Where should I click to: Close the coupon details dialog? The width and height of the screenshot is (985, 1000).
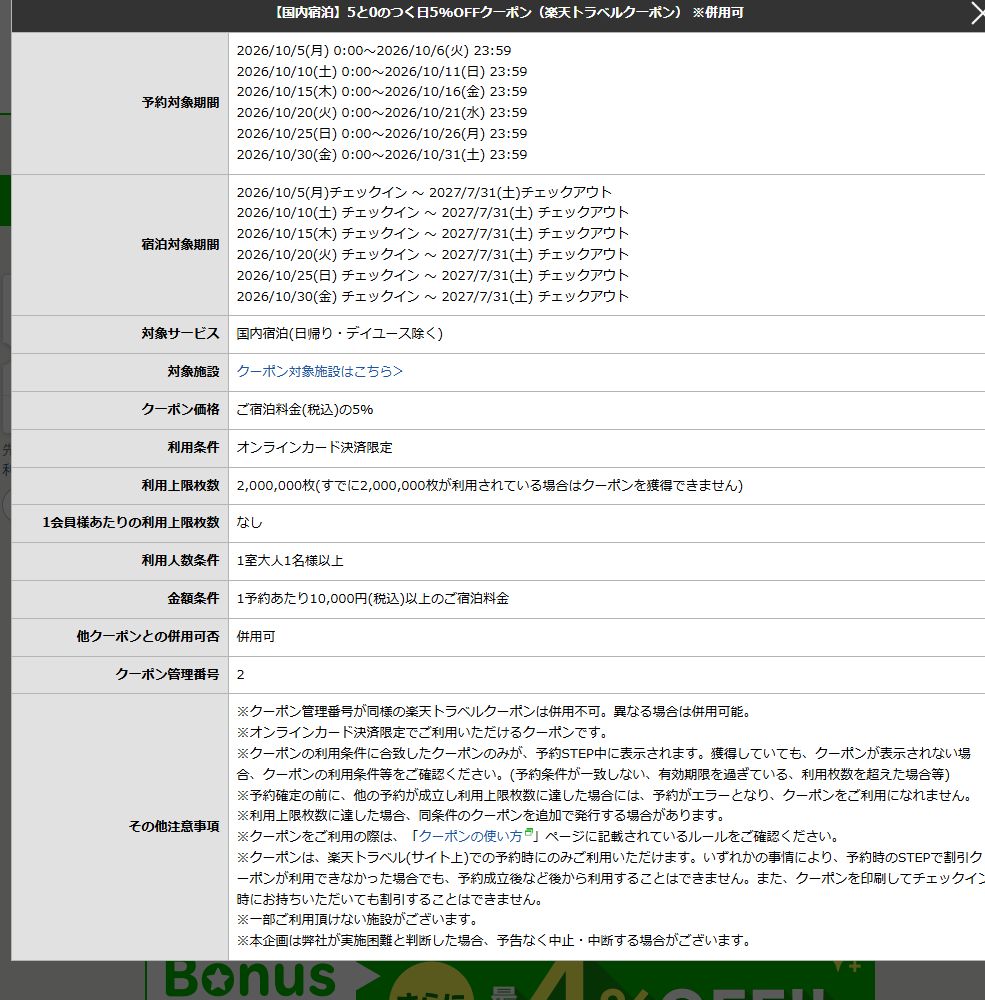point(977,13)
